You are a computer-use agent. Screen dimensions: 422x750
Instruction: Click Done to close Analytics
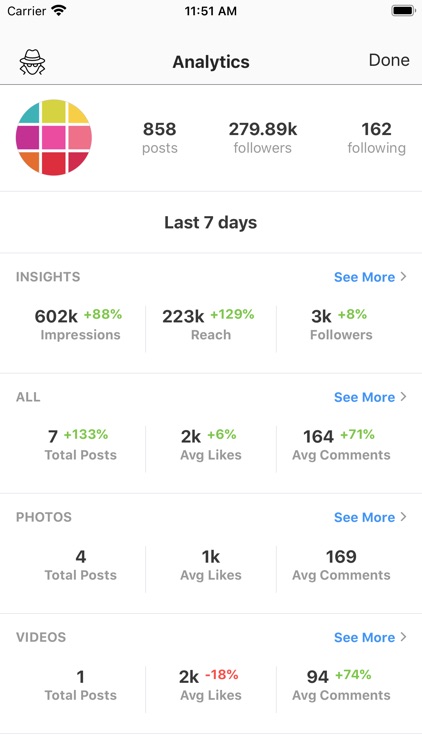click(389, 60)
